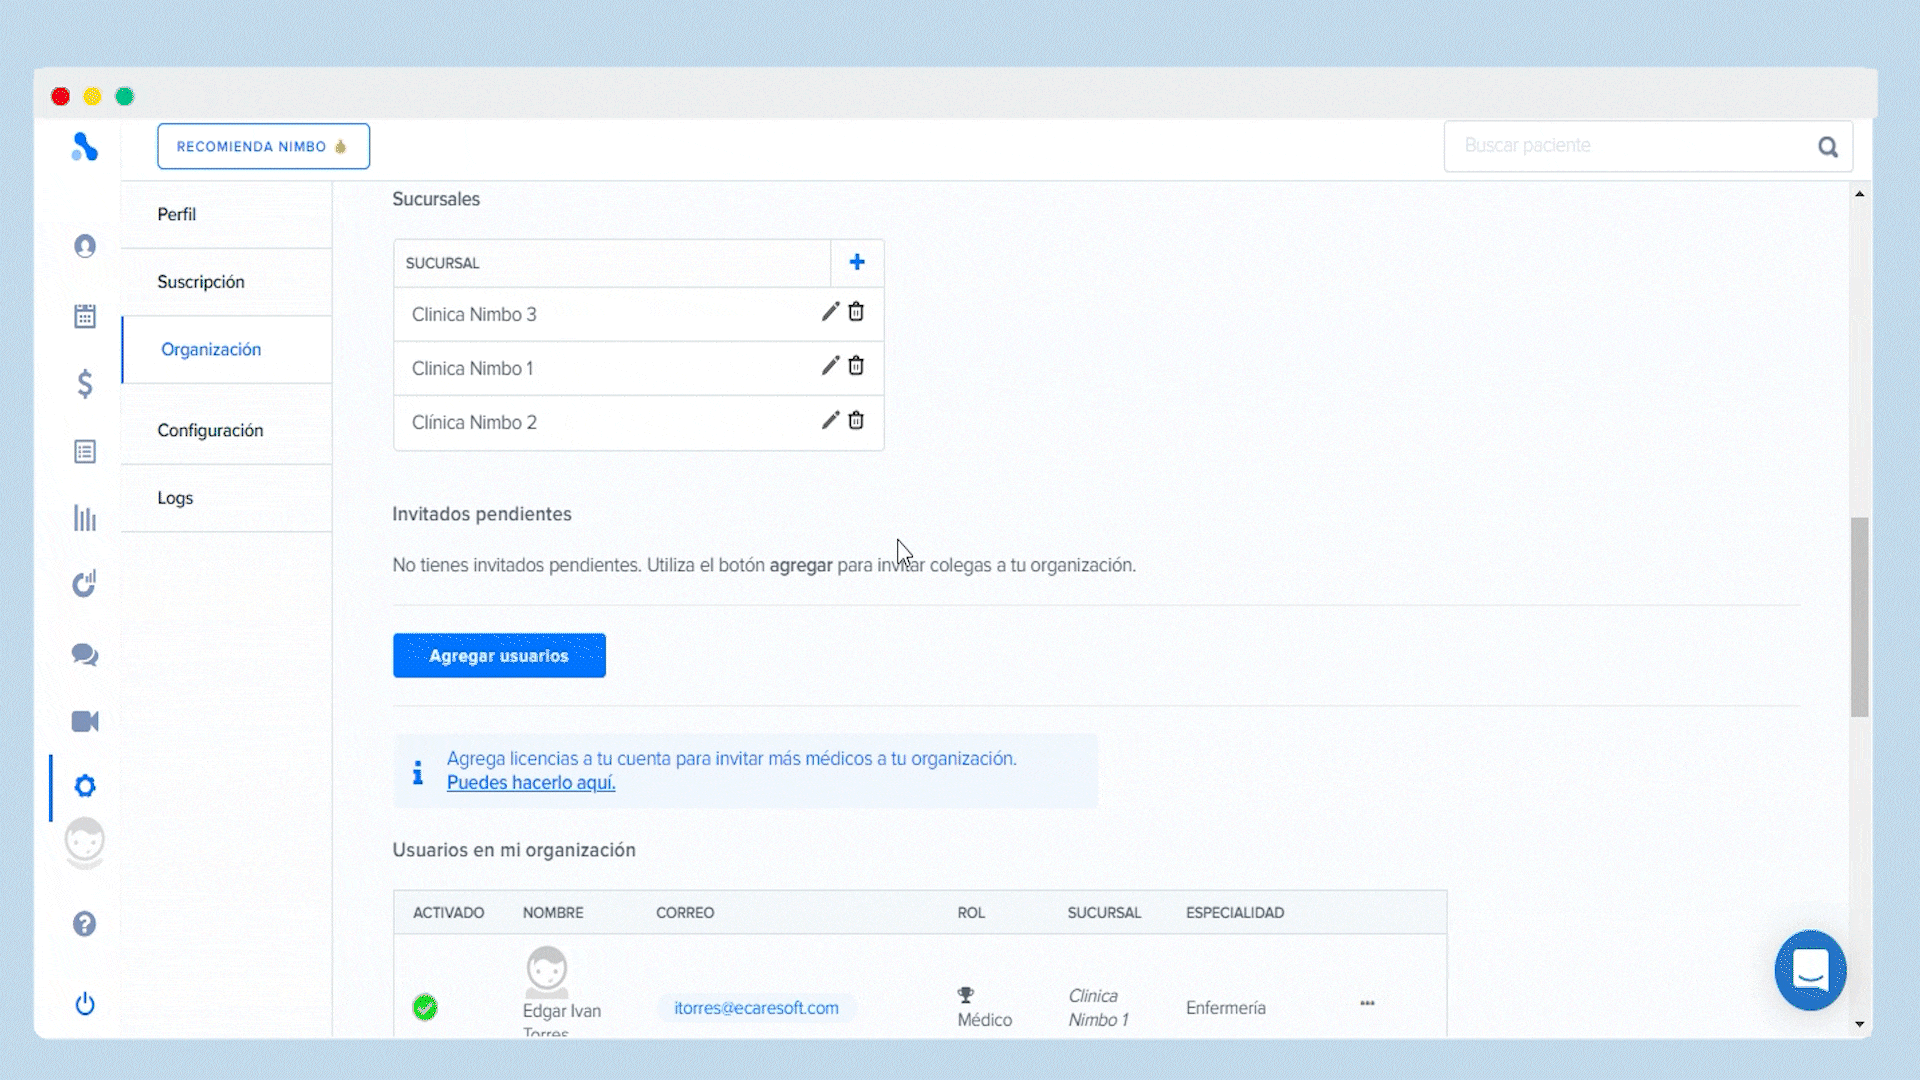
Task: Open the bar chart statistics section
Action: tap(85, 518)
